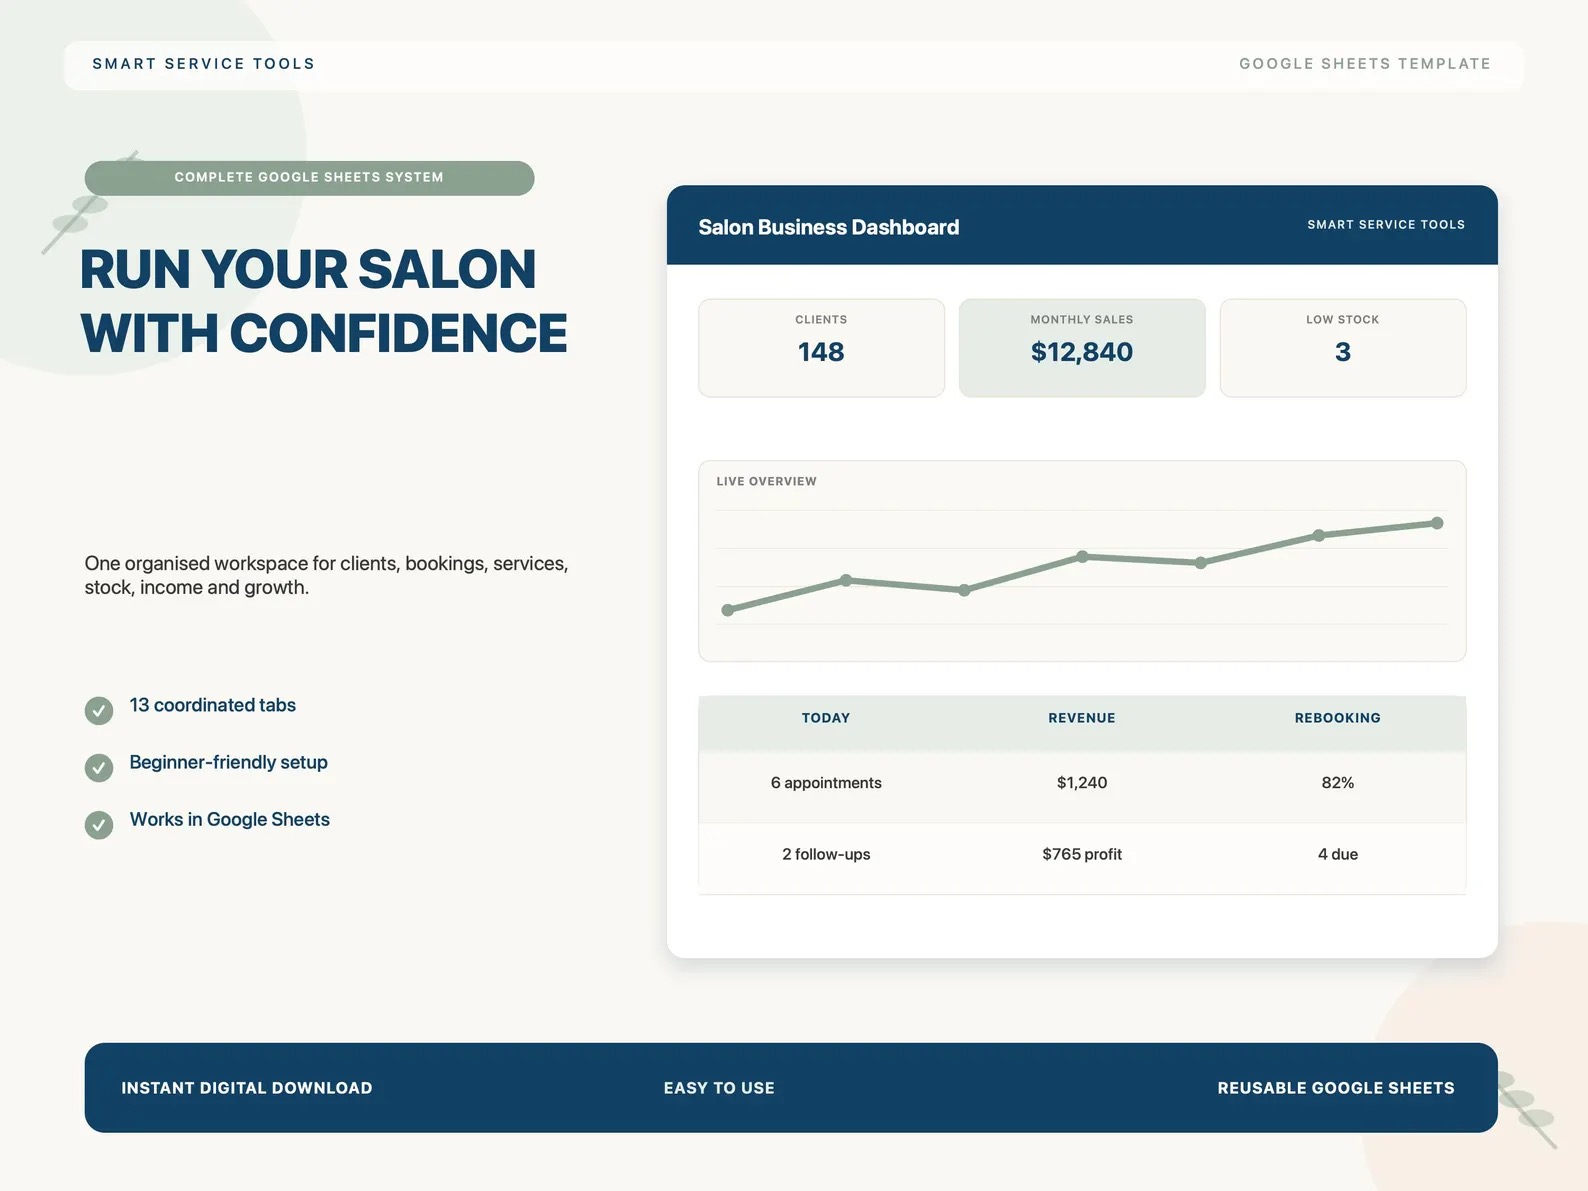Image resolution: width=1588 pixels, height=1191 pixels.
Task: Click the checkmark icon beside "Works in Google Sheets"
Action: tap(99, 825)
